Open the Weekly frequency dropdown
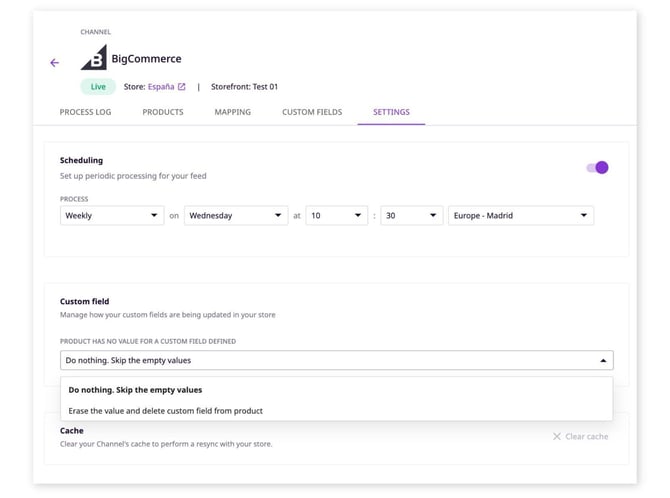 (x=112, y=215)
